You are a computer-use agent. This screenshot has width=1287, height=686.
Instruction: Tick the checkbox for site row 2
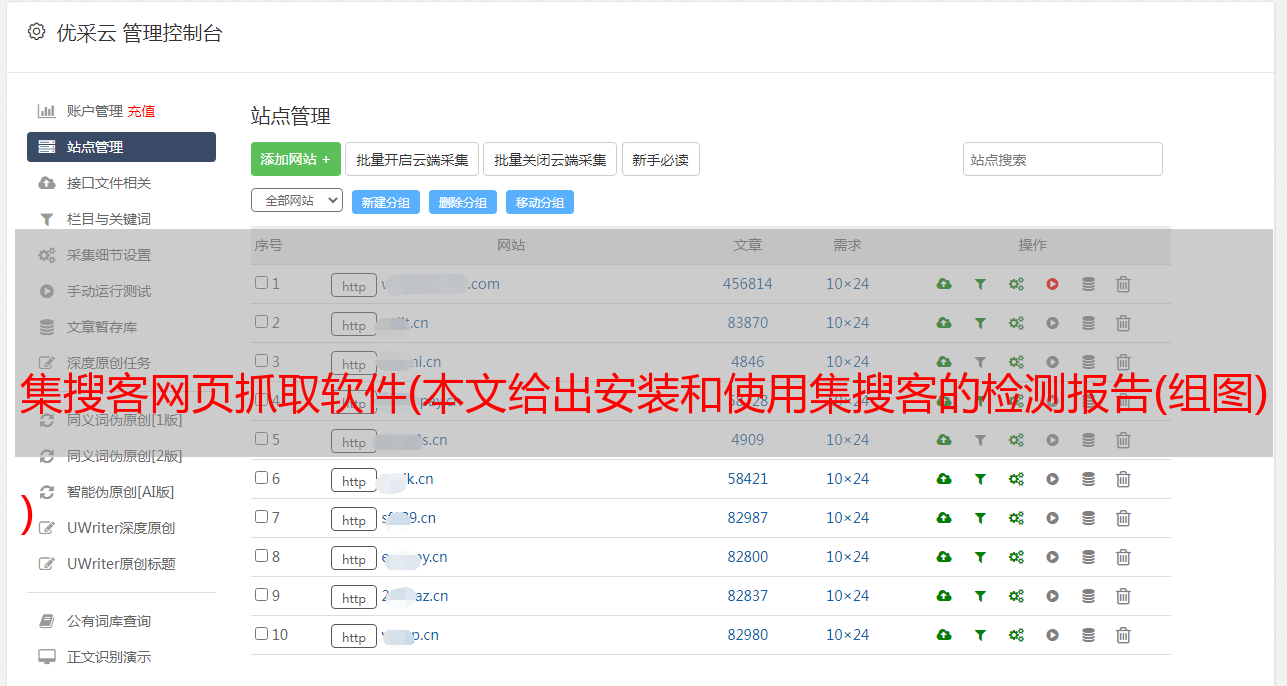(261, 322)
